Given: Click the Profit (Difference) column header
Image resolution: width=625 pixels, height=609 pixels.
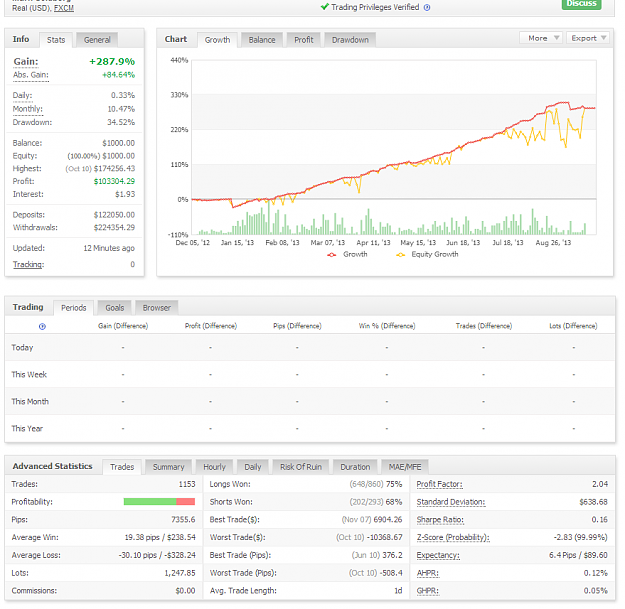Looking at the screenshot, I should [211, 326].
